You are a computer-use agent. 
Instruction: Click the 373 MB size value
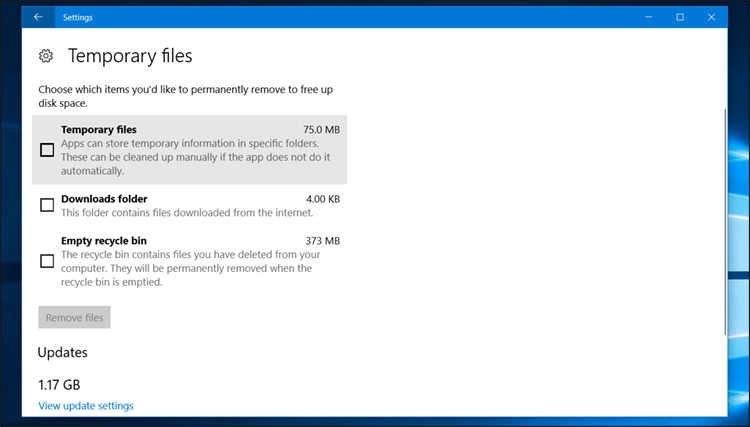click(323, 241)
